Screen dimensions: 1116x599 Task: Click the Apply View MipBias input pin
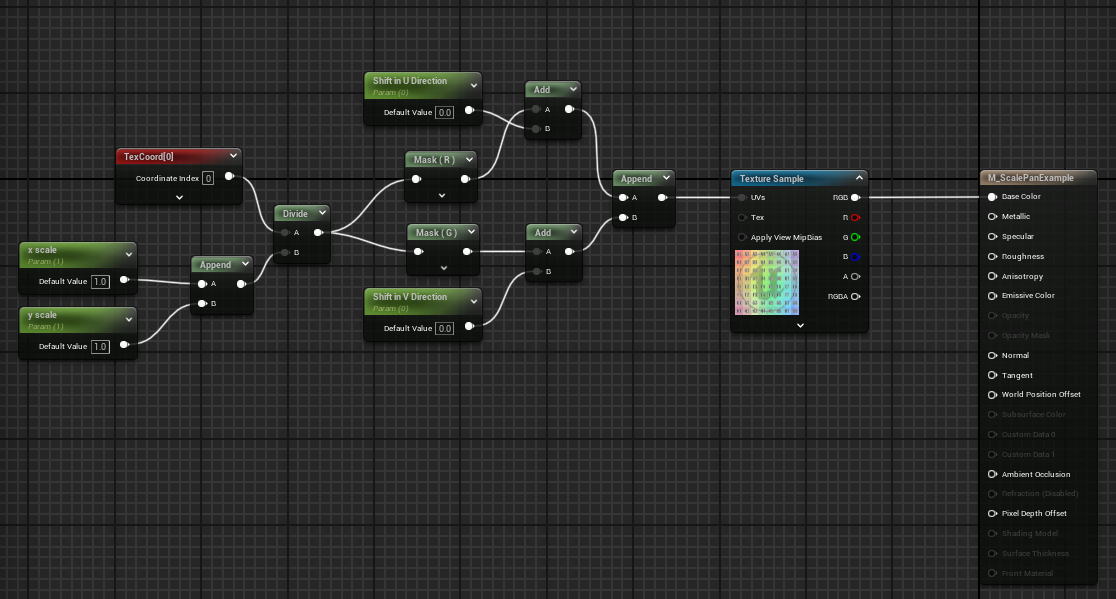tap(741, 237)
